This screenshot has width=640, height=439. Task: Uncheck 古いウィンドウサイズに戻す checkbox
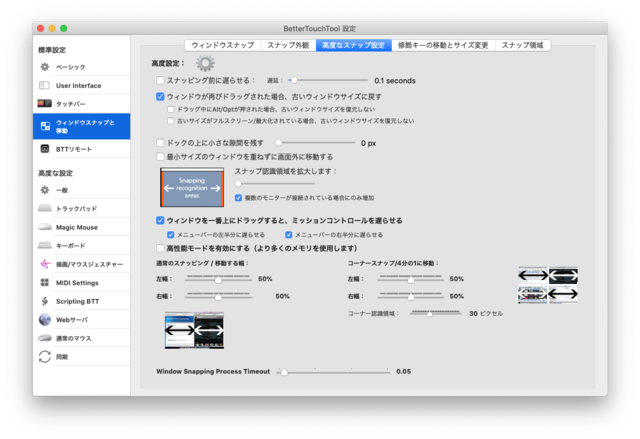click(x=160, y=97)
